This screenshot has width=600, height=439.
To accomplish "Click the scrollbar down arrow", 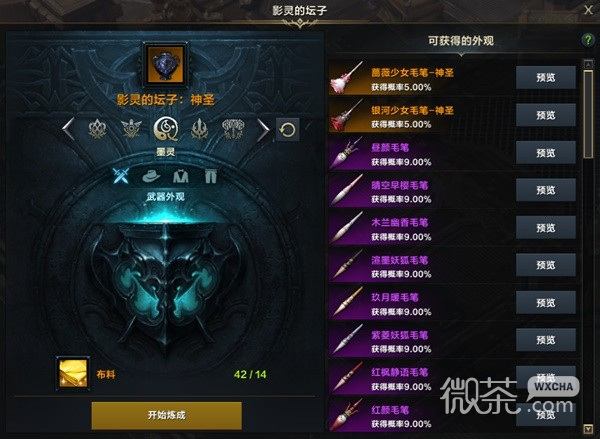I will (588, 428).
